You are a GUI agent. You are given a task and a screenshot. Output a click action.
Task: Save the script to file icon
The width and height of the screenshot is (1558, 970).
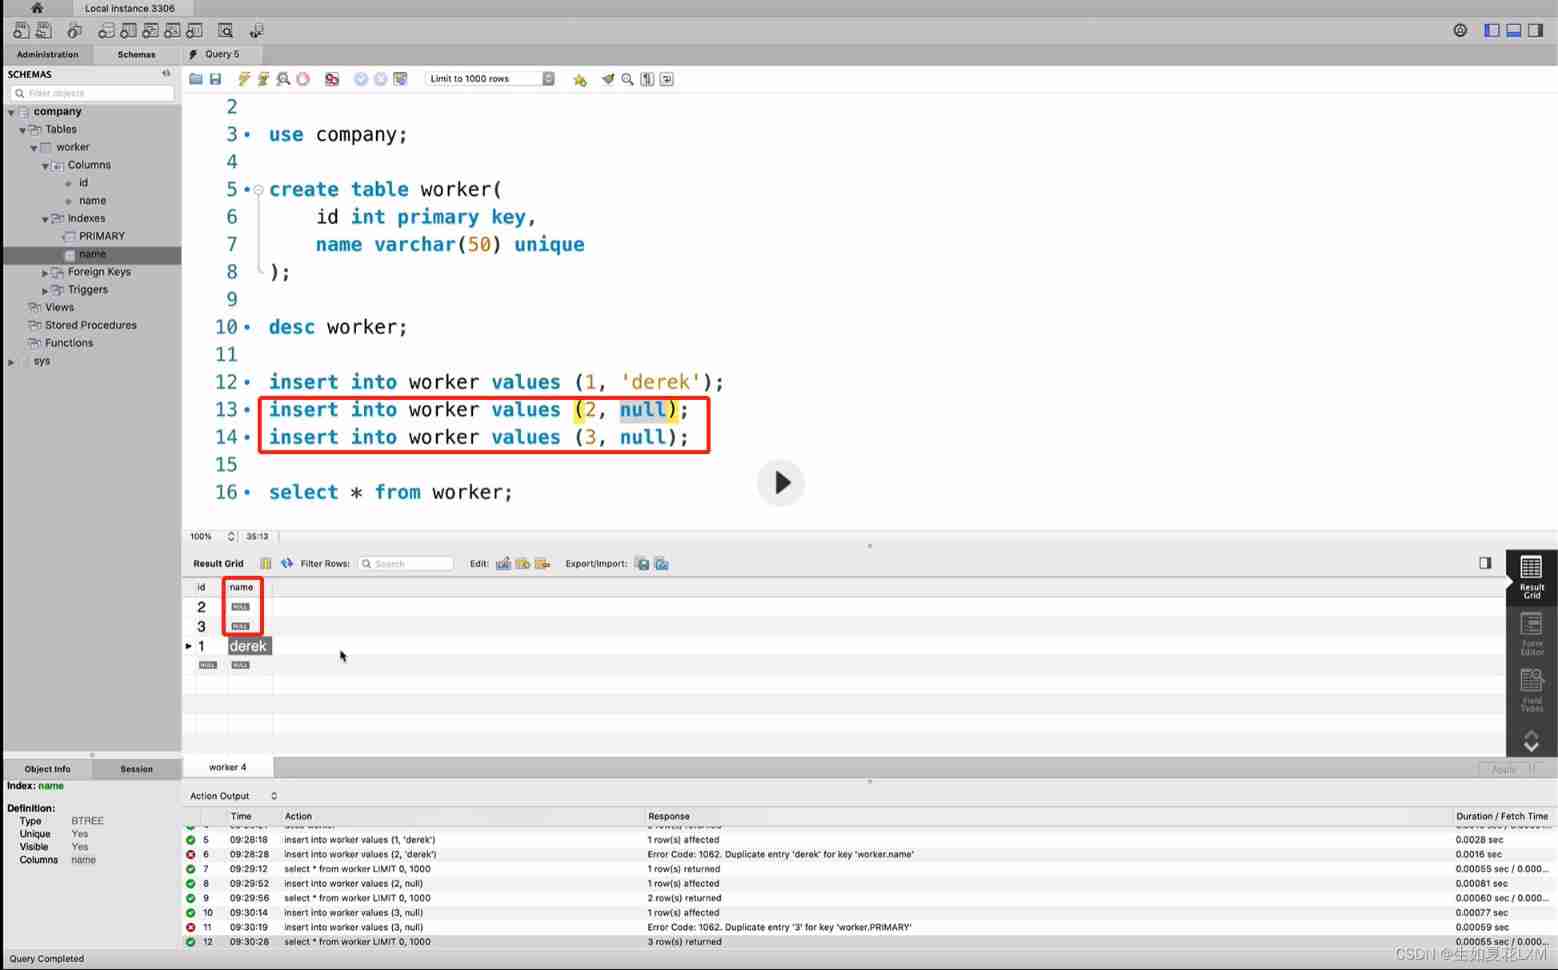point(215,79)
